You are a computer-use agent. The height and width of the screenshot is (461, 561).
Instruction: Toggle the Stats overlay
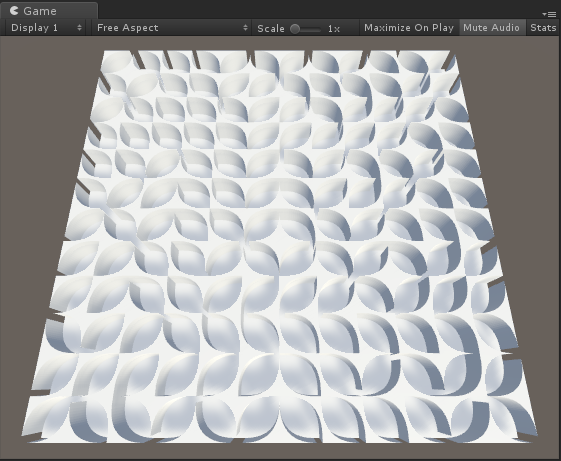coord(543,28)
